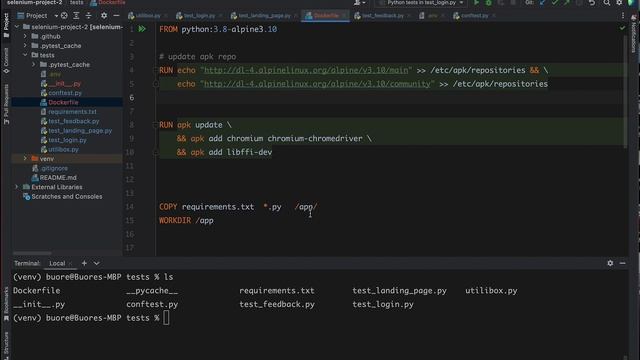Click the Git push arrow icon

[x=567, y=3]
